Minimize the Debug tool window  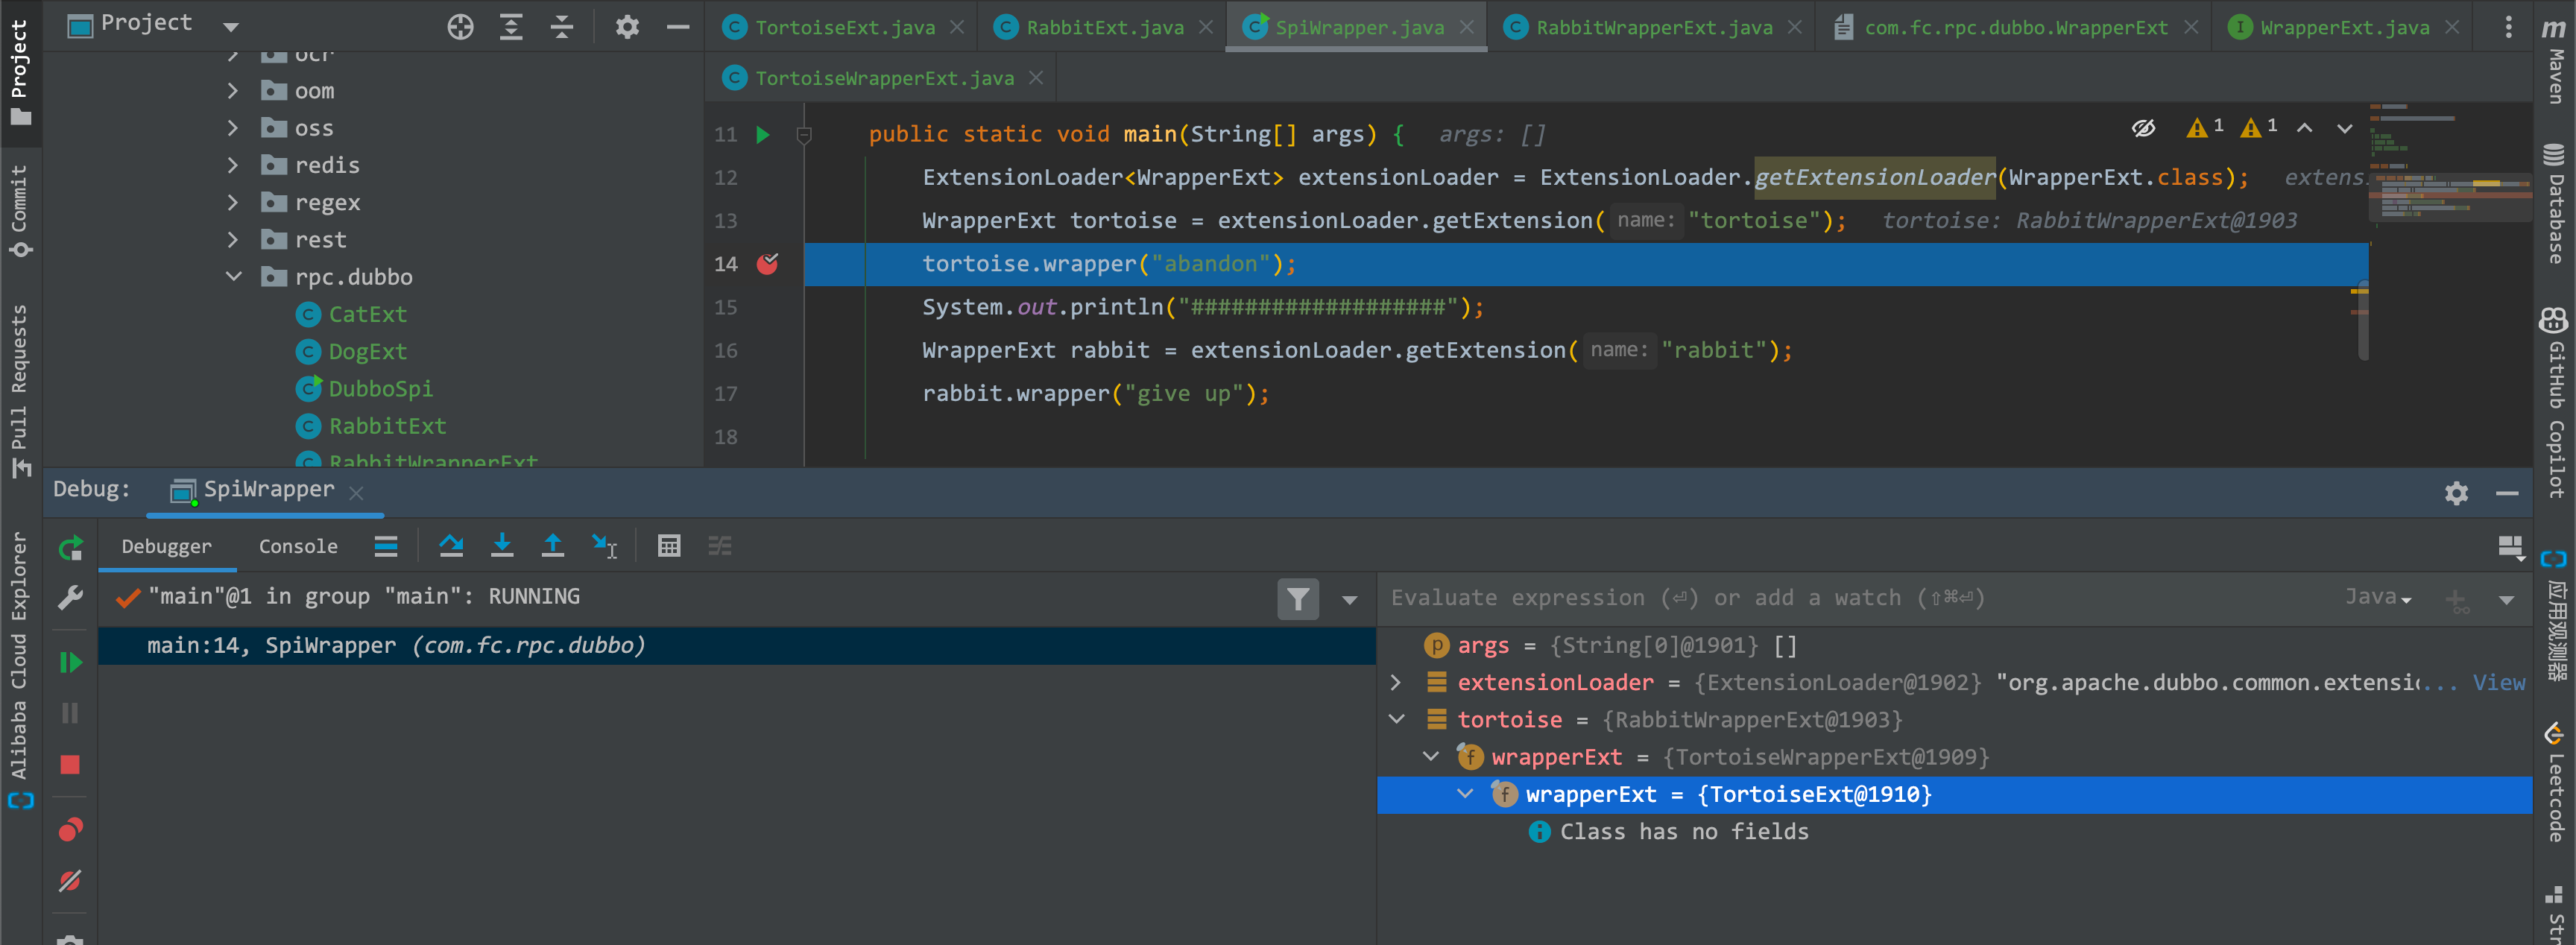[2507, 493]
